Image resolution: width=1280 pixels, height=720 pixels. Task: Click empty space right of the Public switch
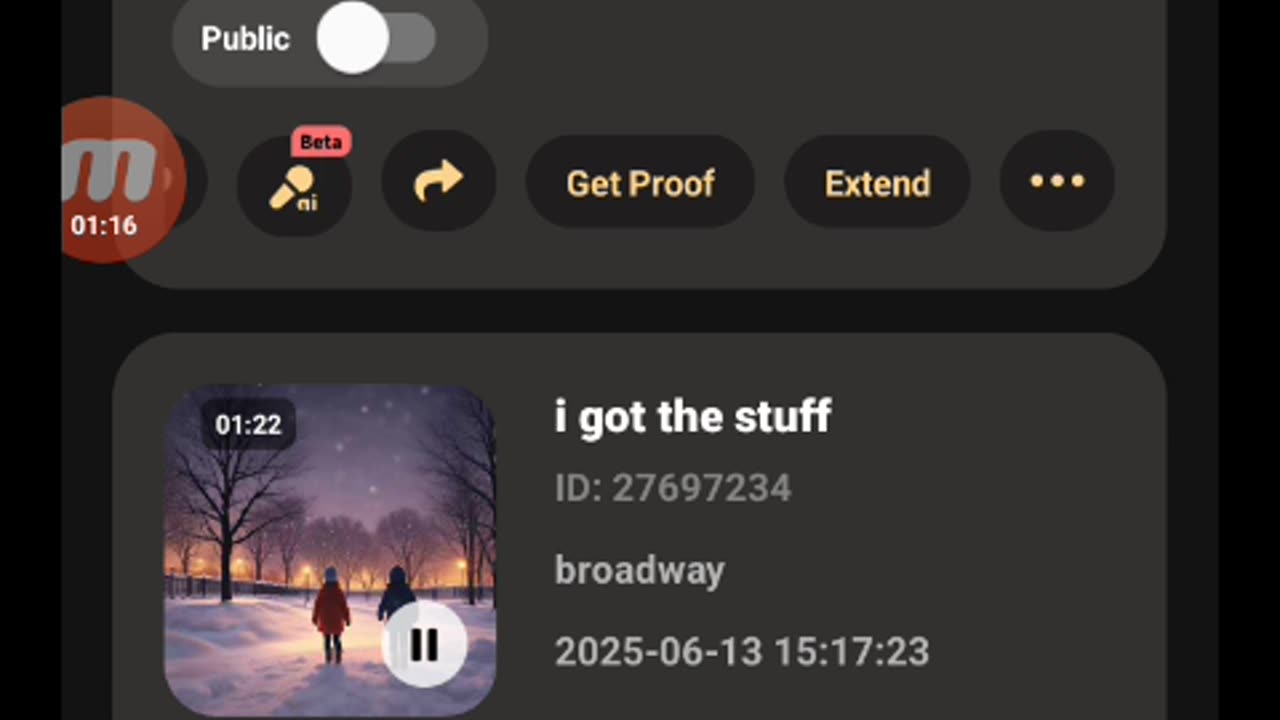800,40
